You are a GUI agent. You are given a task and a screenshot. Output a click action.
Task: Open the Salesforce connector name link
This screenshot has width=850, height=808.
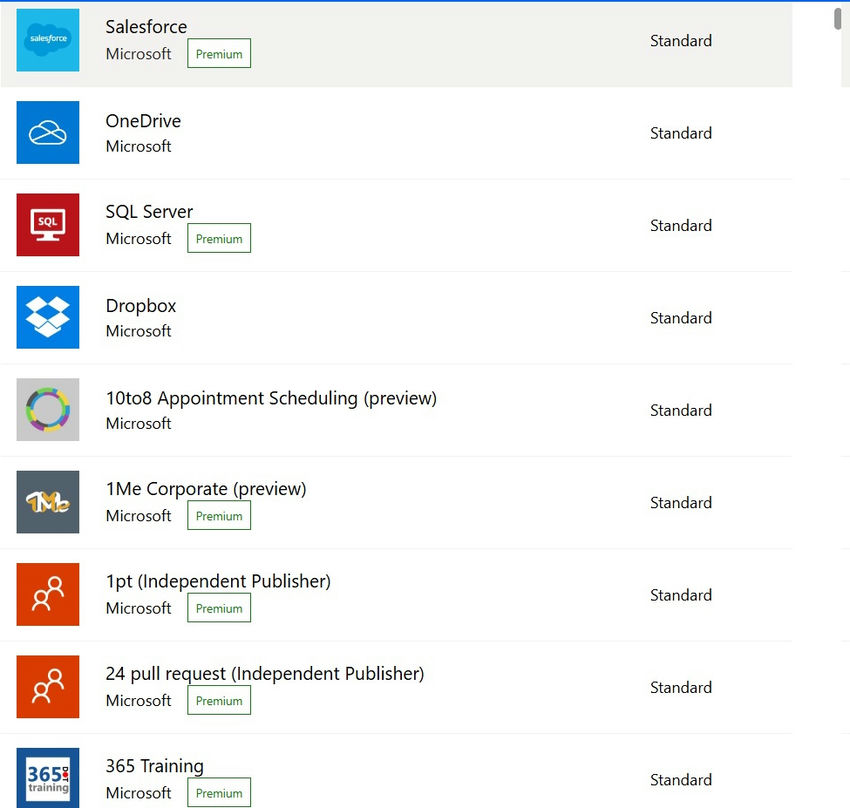[x=146, y=27]
